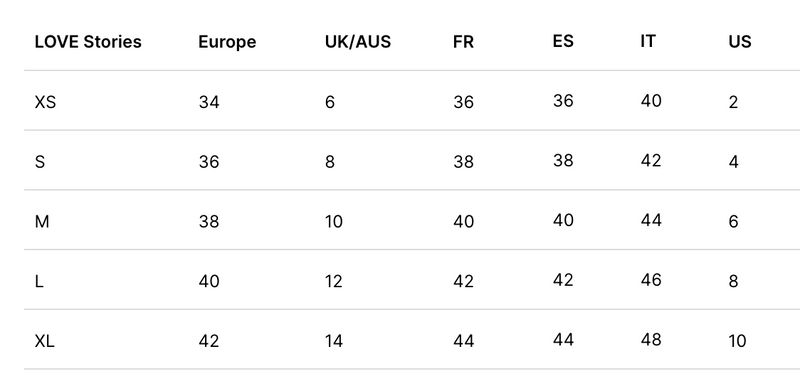The image size is (800, 391).
Task: Select US value 2 in XS row
Action: click(x=733, y=102)
